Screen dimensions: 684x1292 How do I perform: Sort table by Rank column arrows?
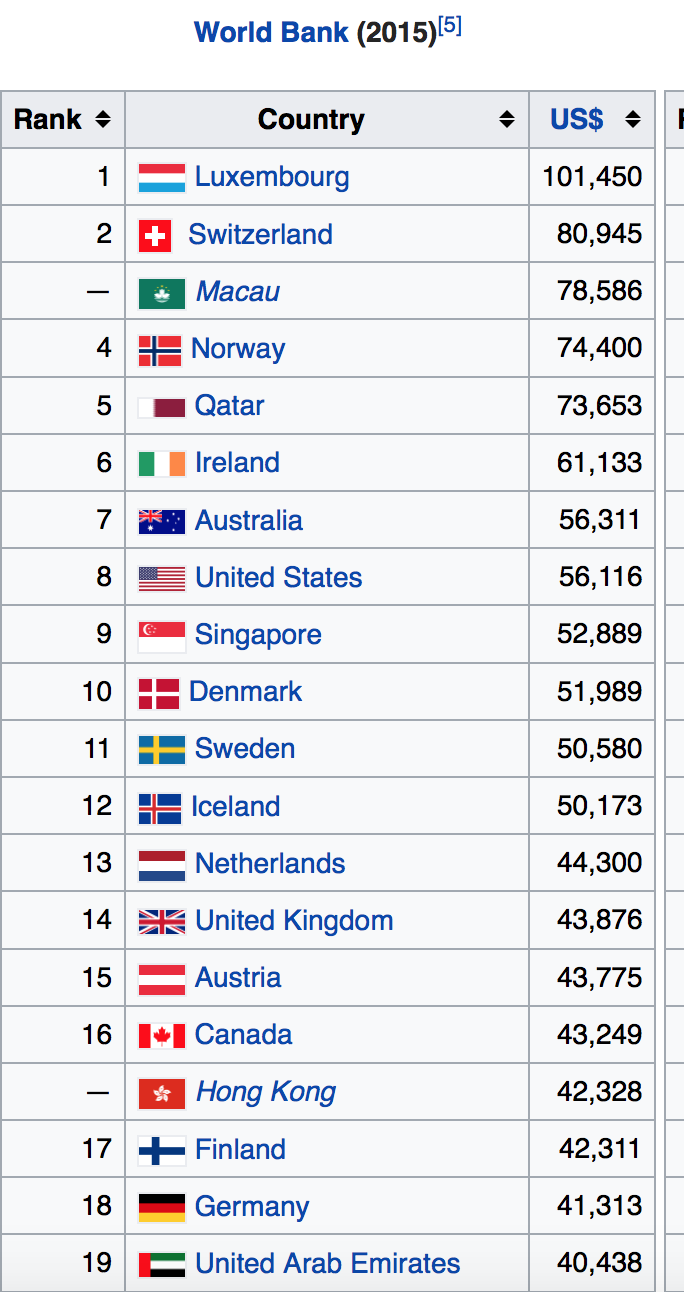102,120
